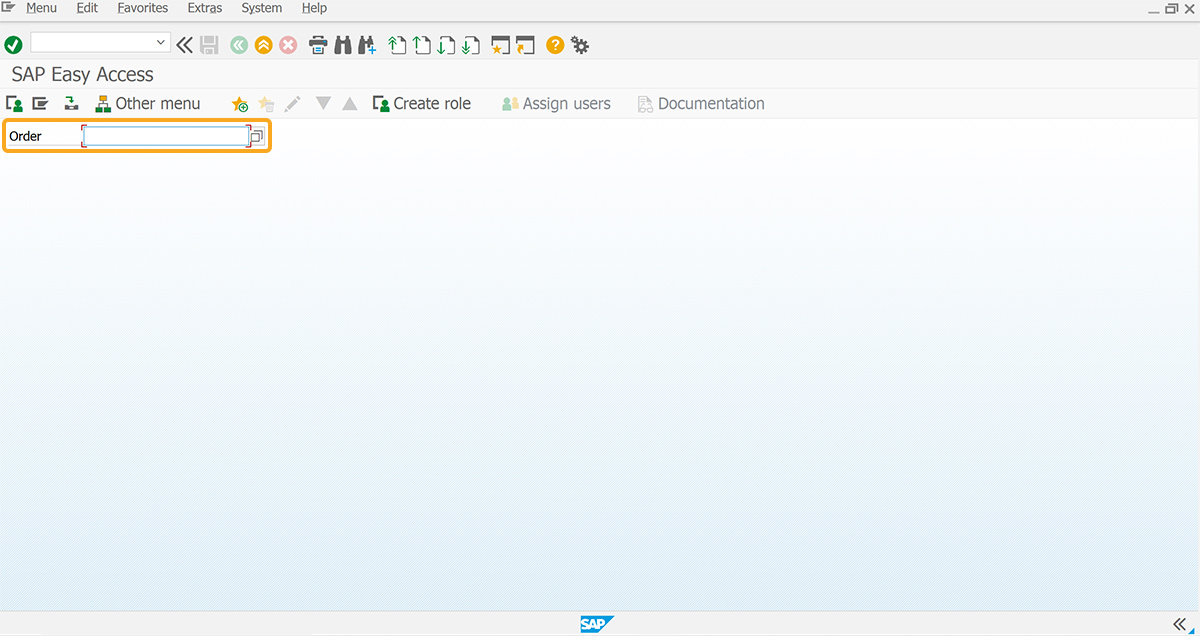Screen dimensions: 1200x636
Task: Click the Assign users button
Action: click(x=556, y=103)
